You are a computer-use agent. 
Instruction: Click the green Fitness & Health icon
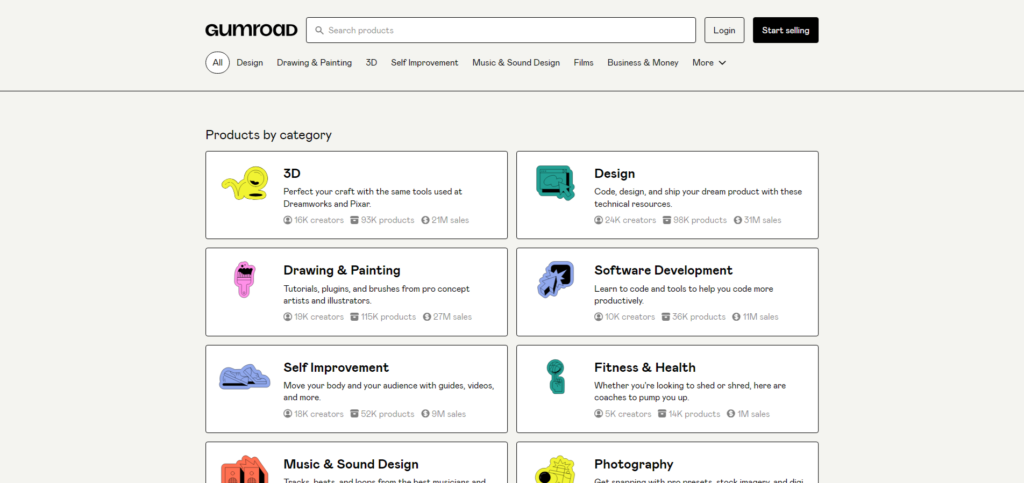pyautogui.click(x=555, y=376)
